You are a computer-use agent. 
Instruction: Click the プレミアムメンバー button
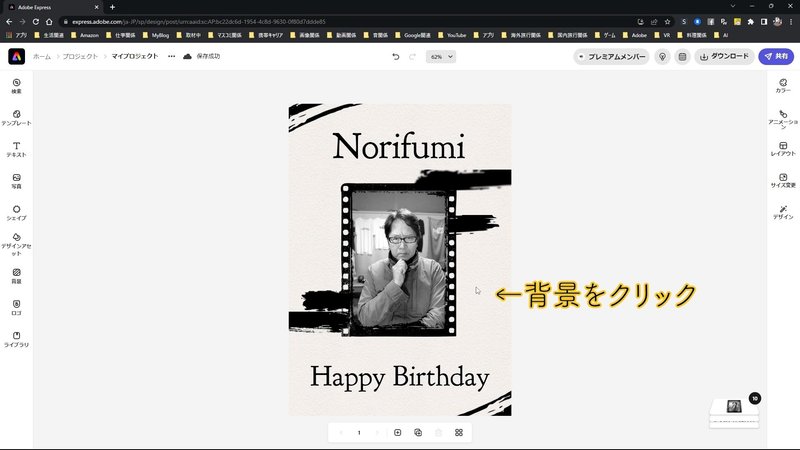pos(611,57)
